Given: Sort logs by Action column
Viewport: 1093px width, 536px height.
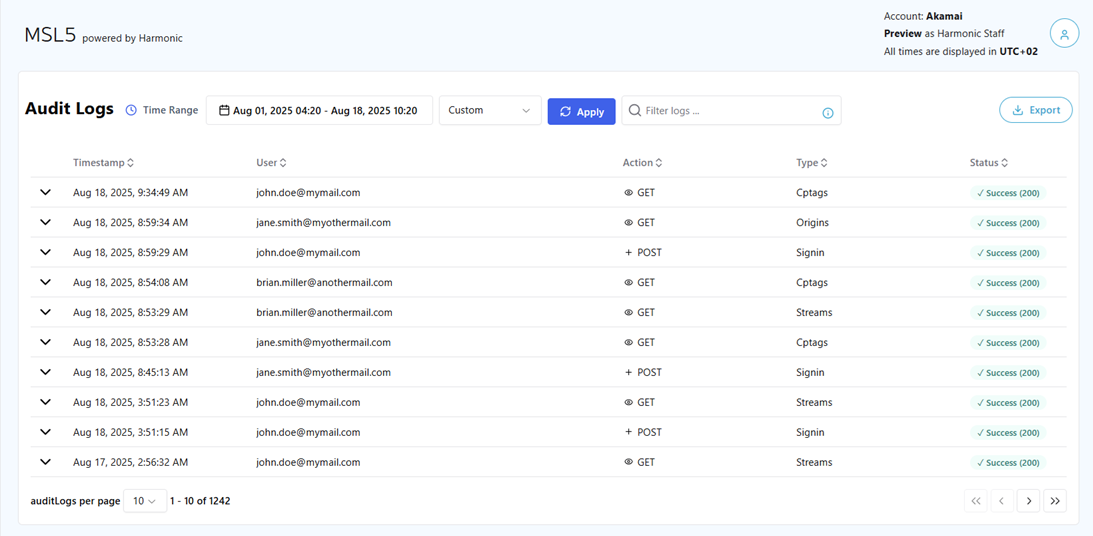Looking at the screenshot, I should coord(642,163).
